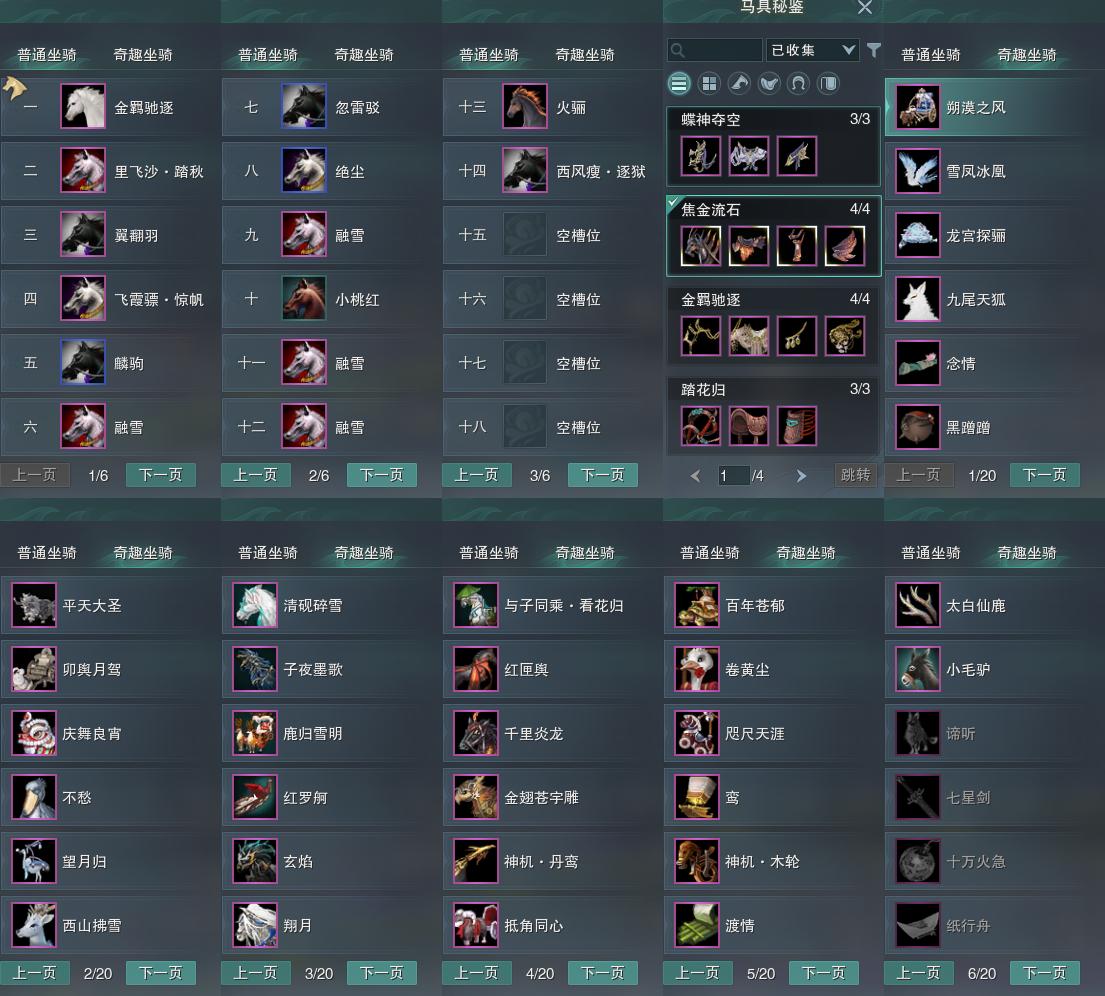The height and width of the screenshot is (996, 1105).
Task: Select the 空槽位 slot numbered 十五
Action: pyautogui.click(x=552, y=235)
